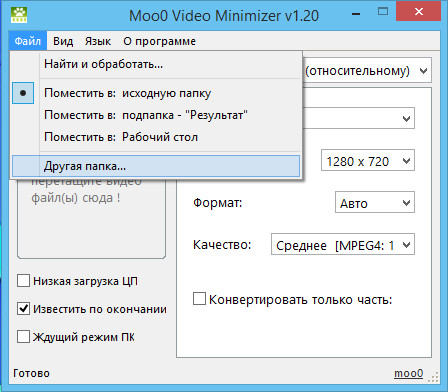Open the Язык menu

point(98,41)
